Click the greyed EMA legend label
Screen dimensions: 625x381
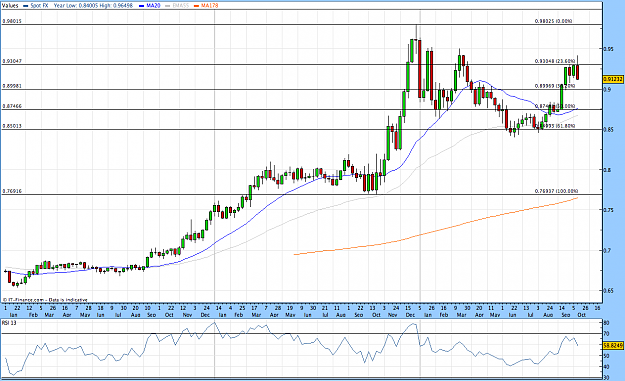click(x=180, y=6)
